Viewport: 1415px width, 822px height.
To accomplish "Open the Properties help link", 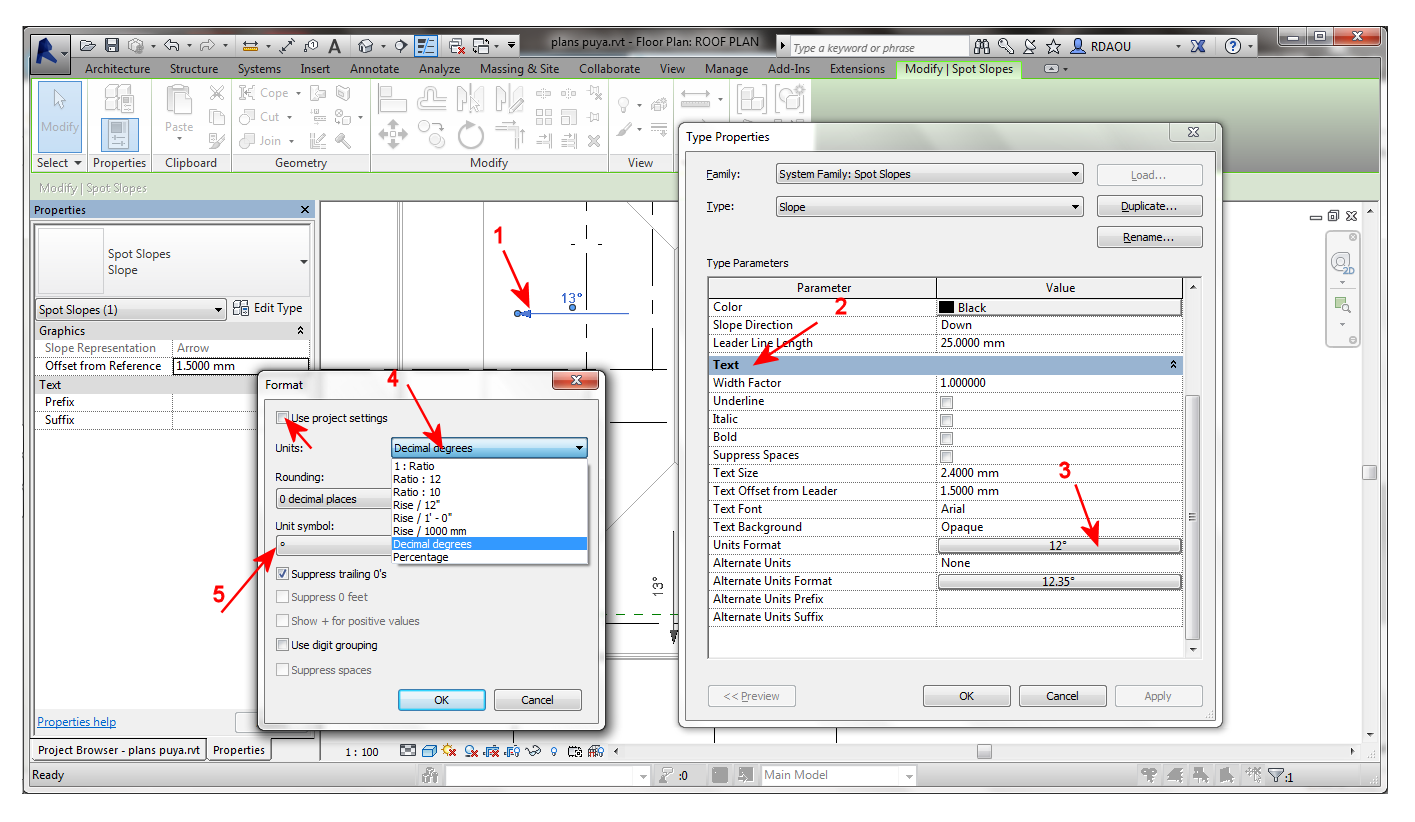I will tap(76, 722).
